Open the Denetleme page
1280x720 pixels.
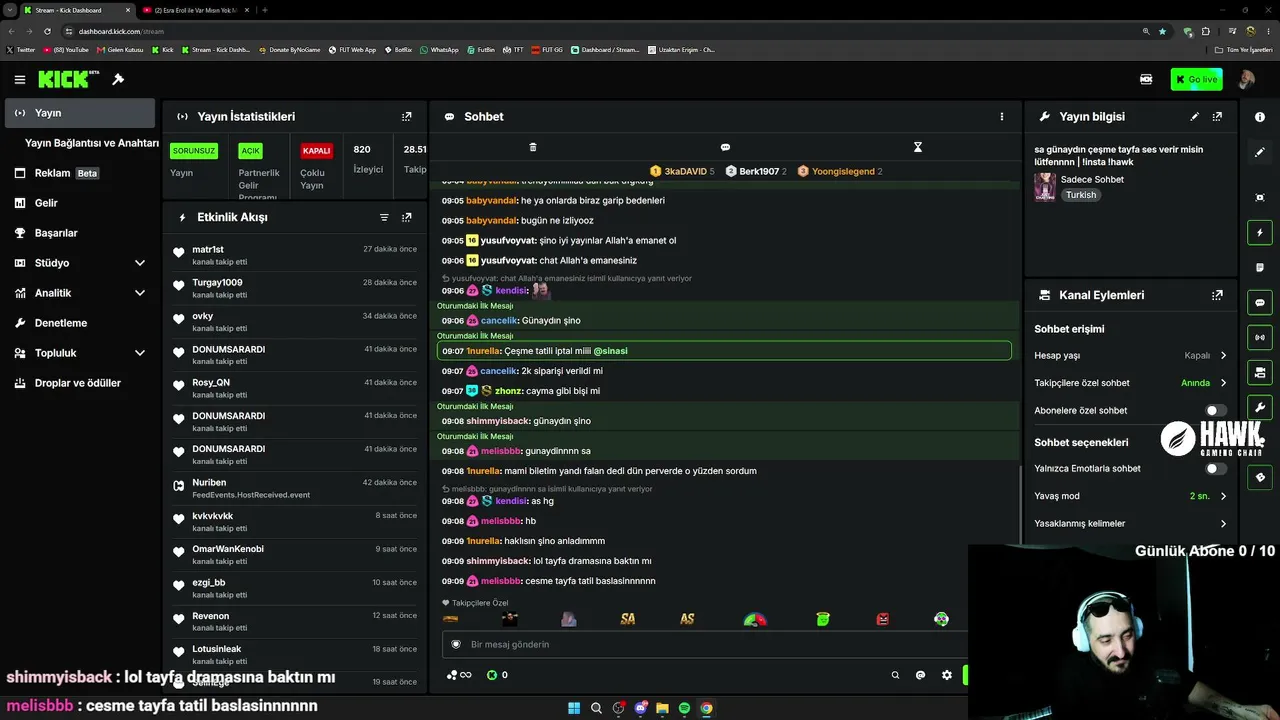pos(81,323)
